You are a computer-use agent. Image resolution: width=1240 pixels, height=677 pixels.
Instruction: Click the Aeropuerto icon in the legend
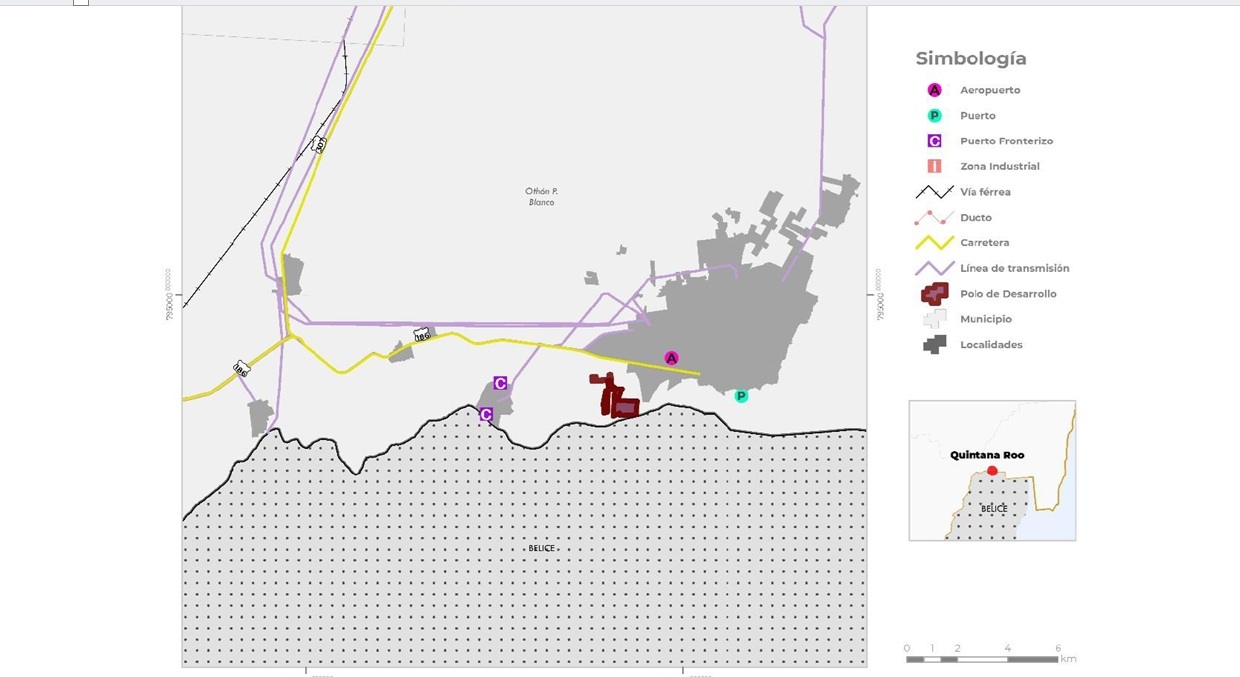[934, 90]
